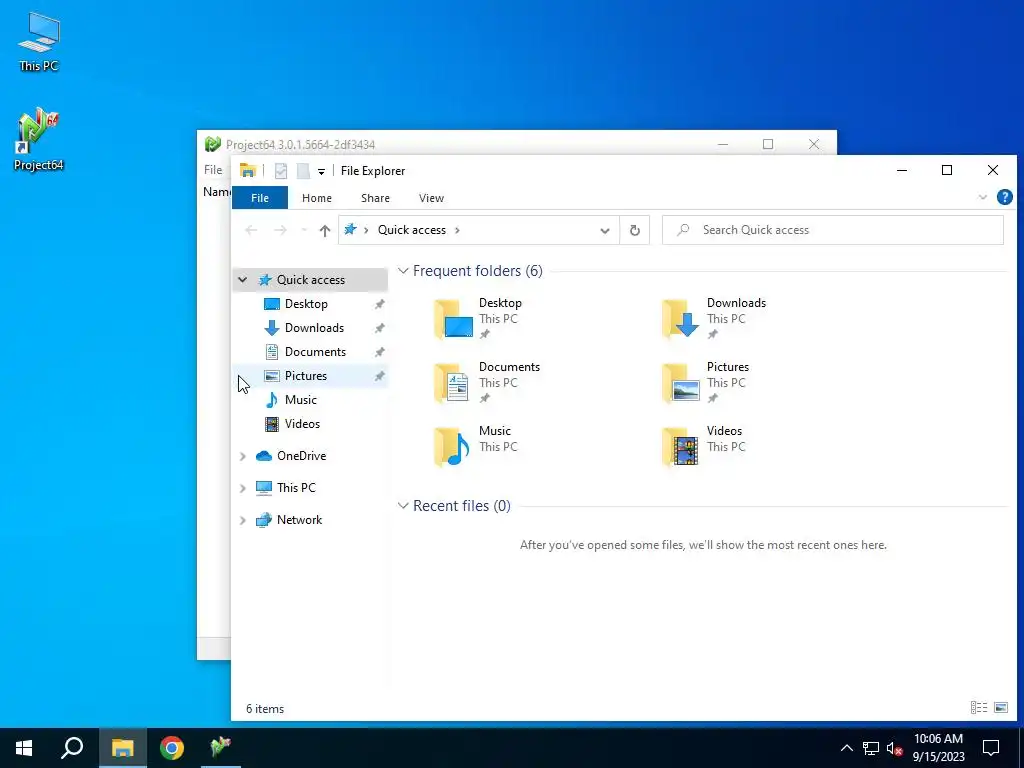The image size is (1024, 768).
Task: Select Pictures in the navigation pane
Action: tap(306, 376)
